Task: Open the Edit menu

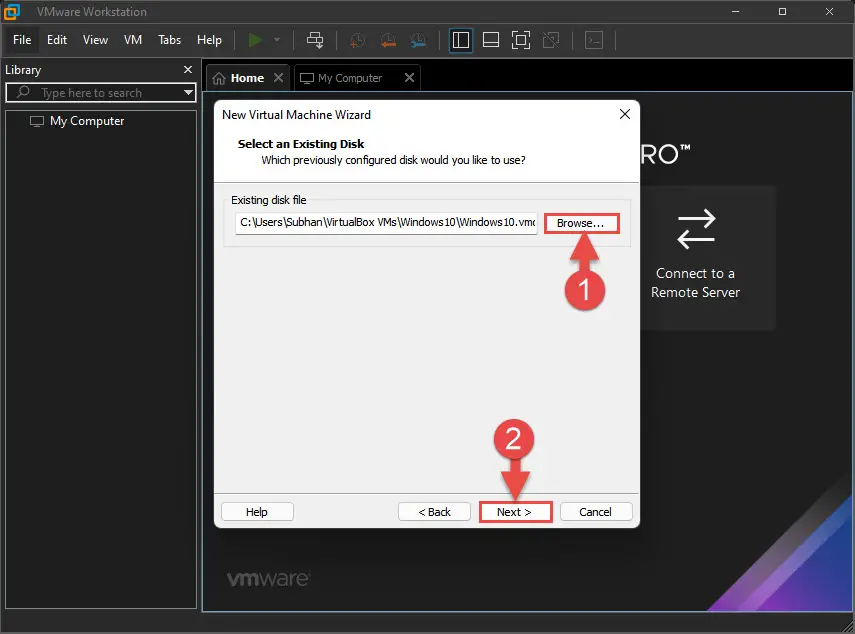Action: (x=57, y=40)
